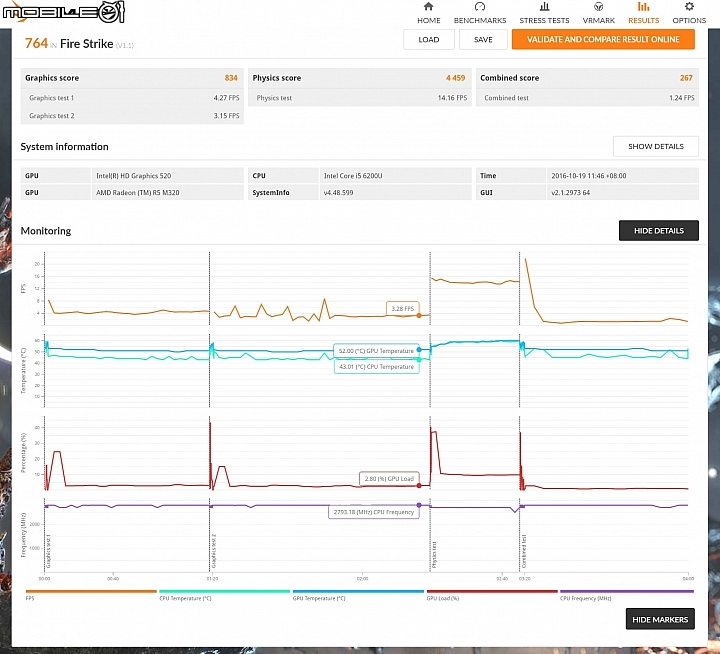The width and height of the screenshot is (720, 654).
Task: Click HIDE DETAILS in Monitoring section
Action: (x=658, y=231)
